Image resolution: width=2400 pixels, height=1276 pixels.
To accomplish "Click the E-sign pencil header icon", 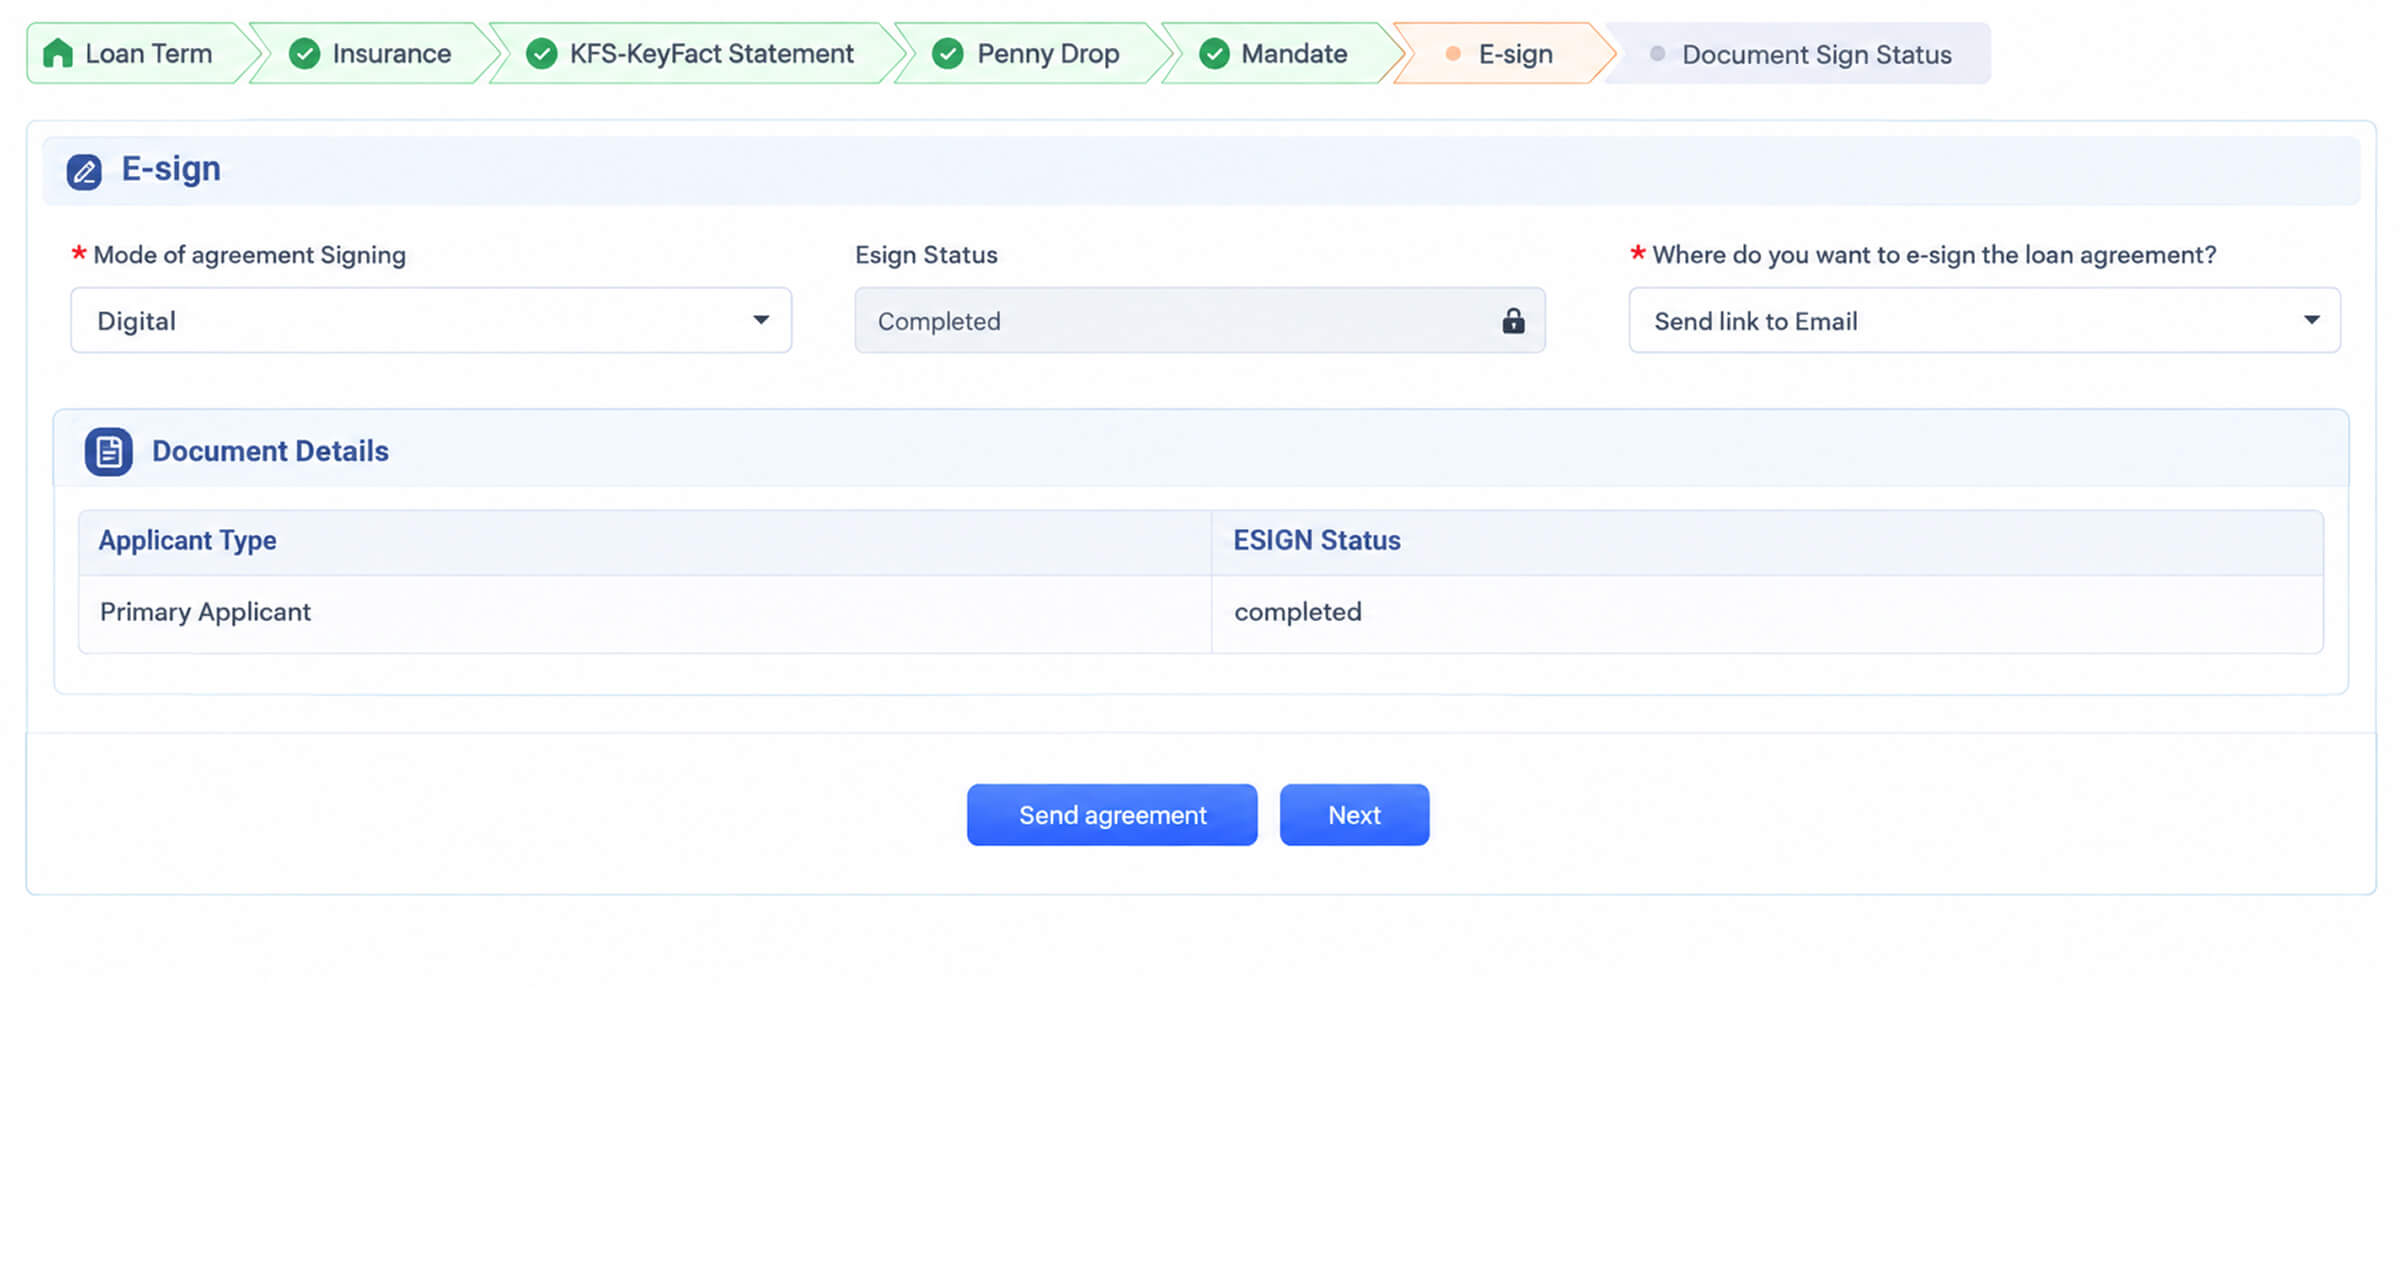I will click(84, 172).
